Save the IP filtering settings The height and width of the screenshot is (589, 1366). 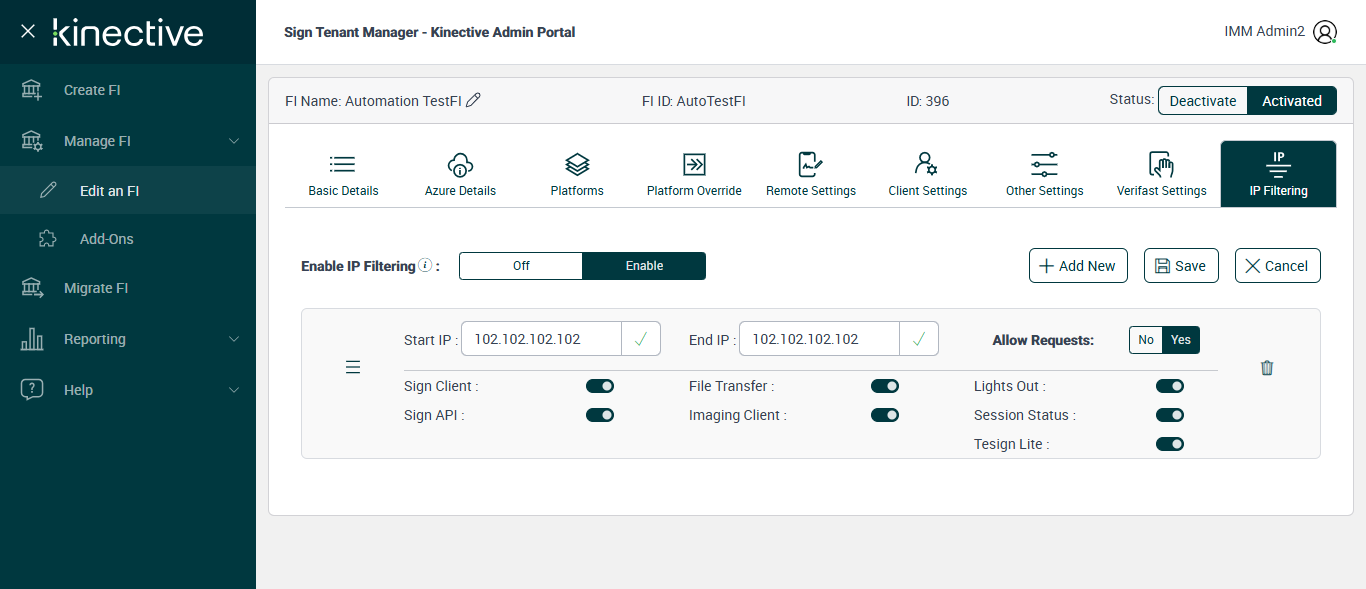pyautogui.click(x=1181, y=266)
